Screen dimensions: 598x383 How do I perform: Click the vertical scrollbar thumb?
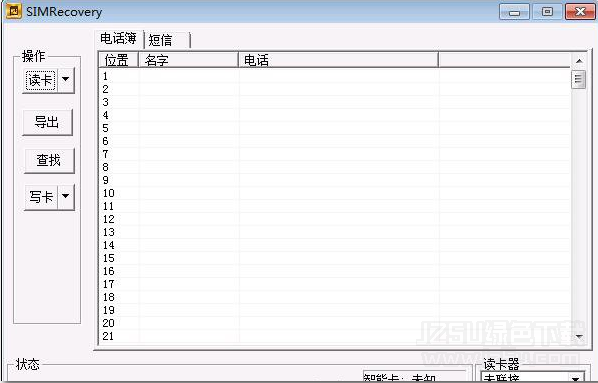coord(579,79)
